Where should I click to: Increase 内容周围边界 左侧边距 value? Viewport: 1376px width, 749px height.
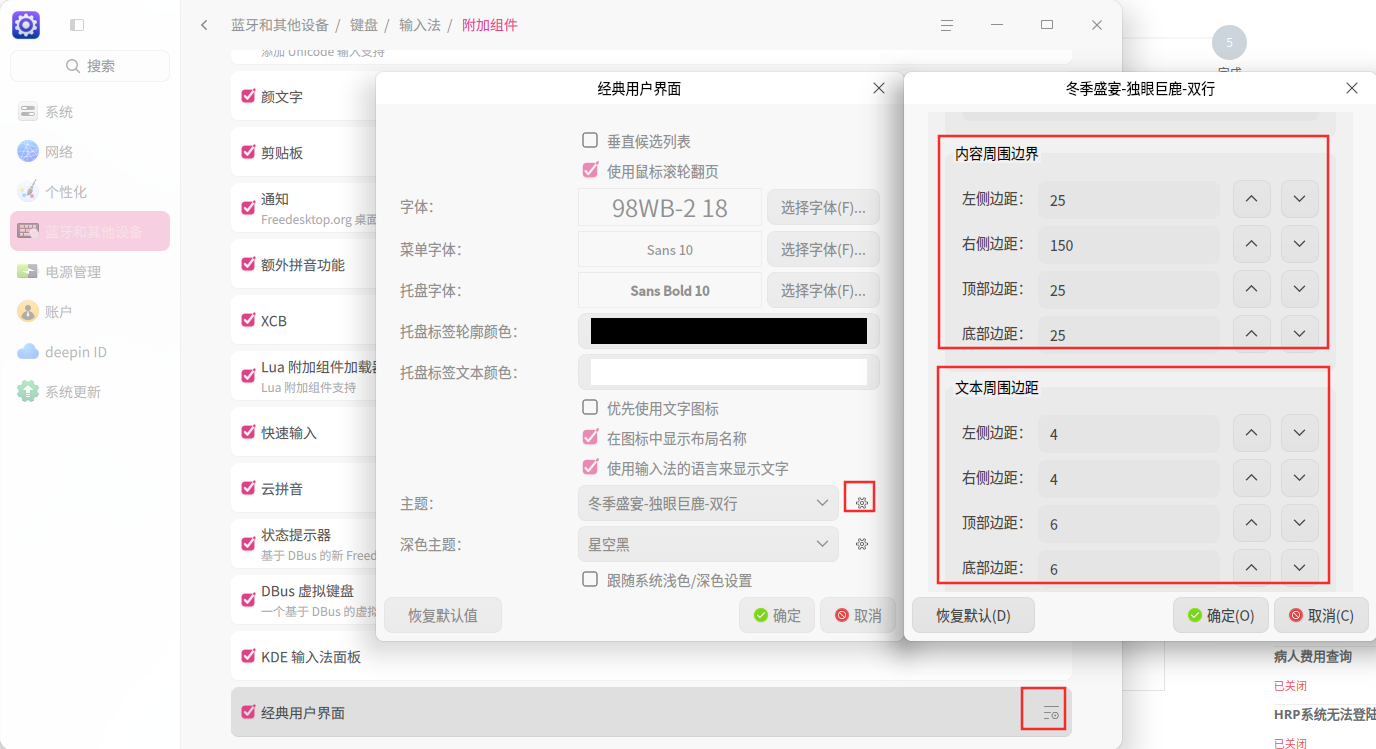pos(1251,199)
